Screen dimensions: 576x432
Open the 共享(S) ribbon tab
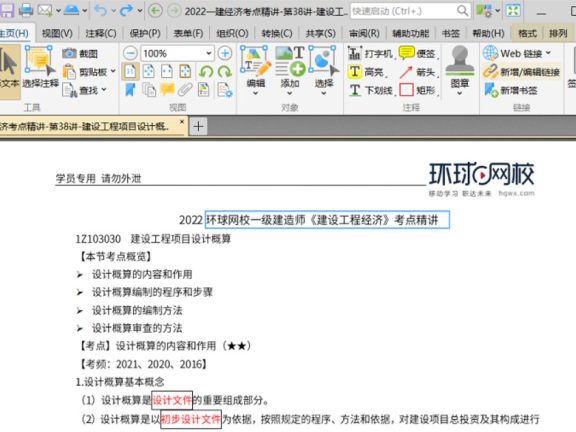(321, 34)
